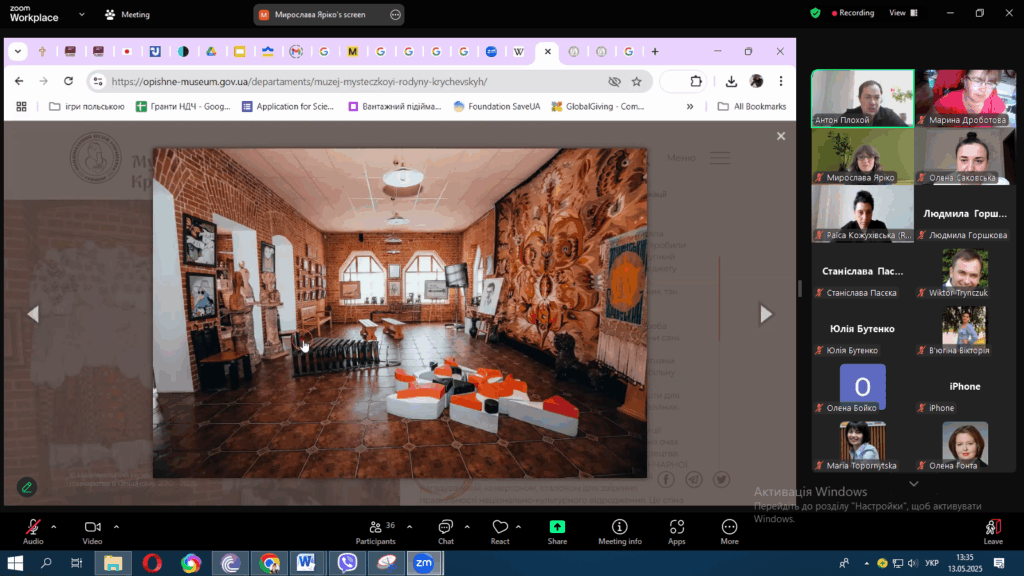Open the View layout dropdown
Viewport: 1024px width, 576px height.
tap(902, 13)
